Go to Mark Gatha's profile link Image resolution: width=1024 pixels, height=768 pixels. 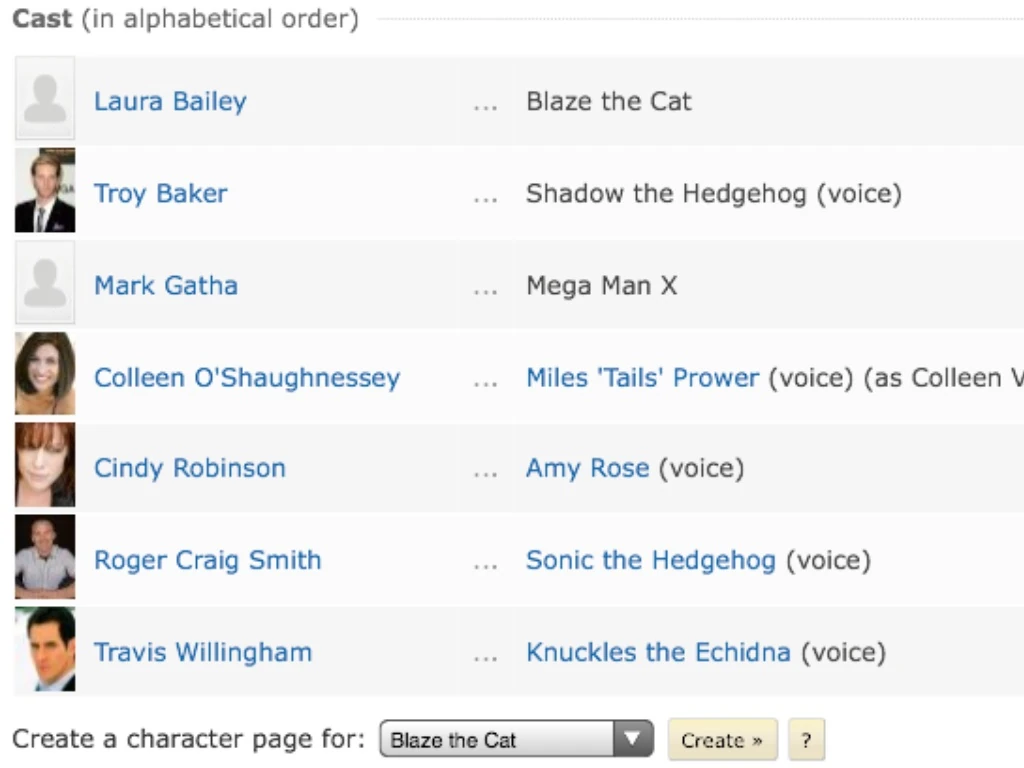(x=166, y=285)
